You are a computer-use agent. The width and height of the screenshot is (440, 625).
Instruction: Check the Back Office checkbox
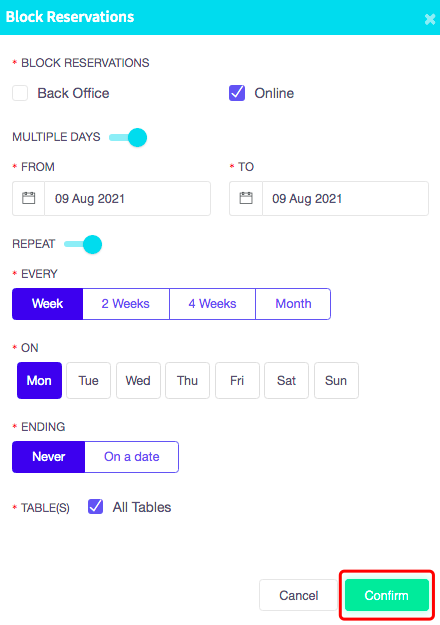click(20, 93)
